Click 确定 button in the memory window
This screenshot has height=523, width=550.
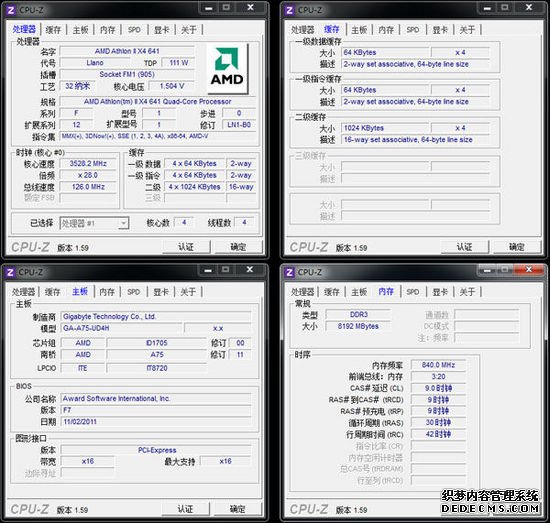coord(517,509)
